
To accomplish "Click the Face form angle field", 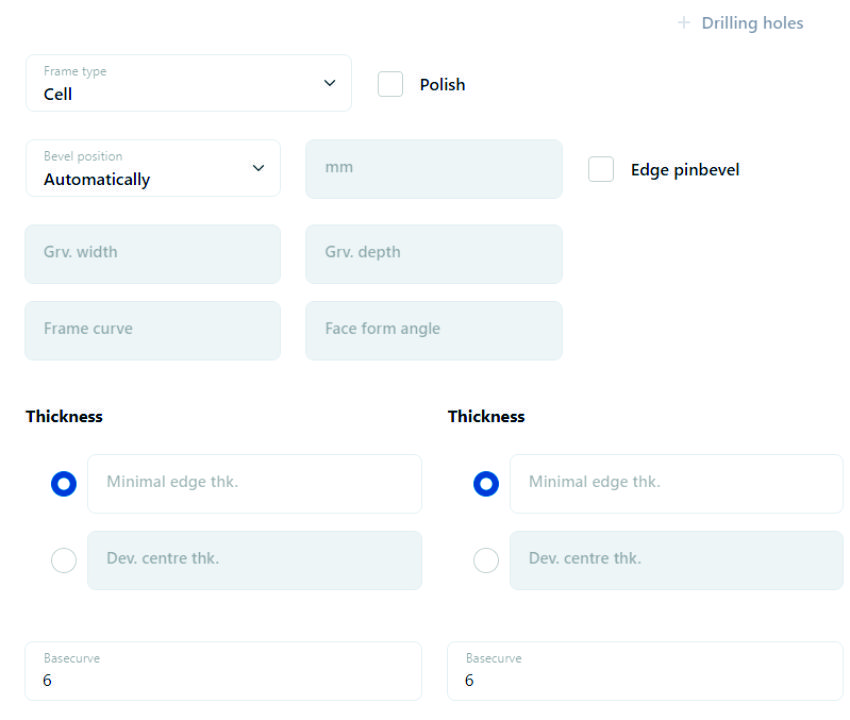I will 433,329.
